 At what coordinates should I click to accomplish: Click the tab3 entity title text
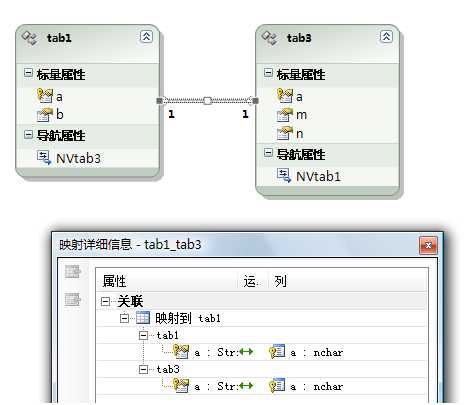coord(299,38)
